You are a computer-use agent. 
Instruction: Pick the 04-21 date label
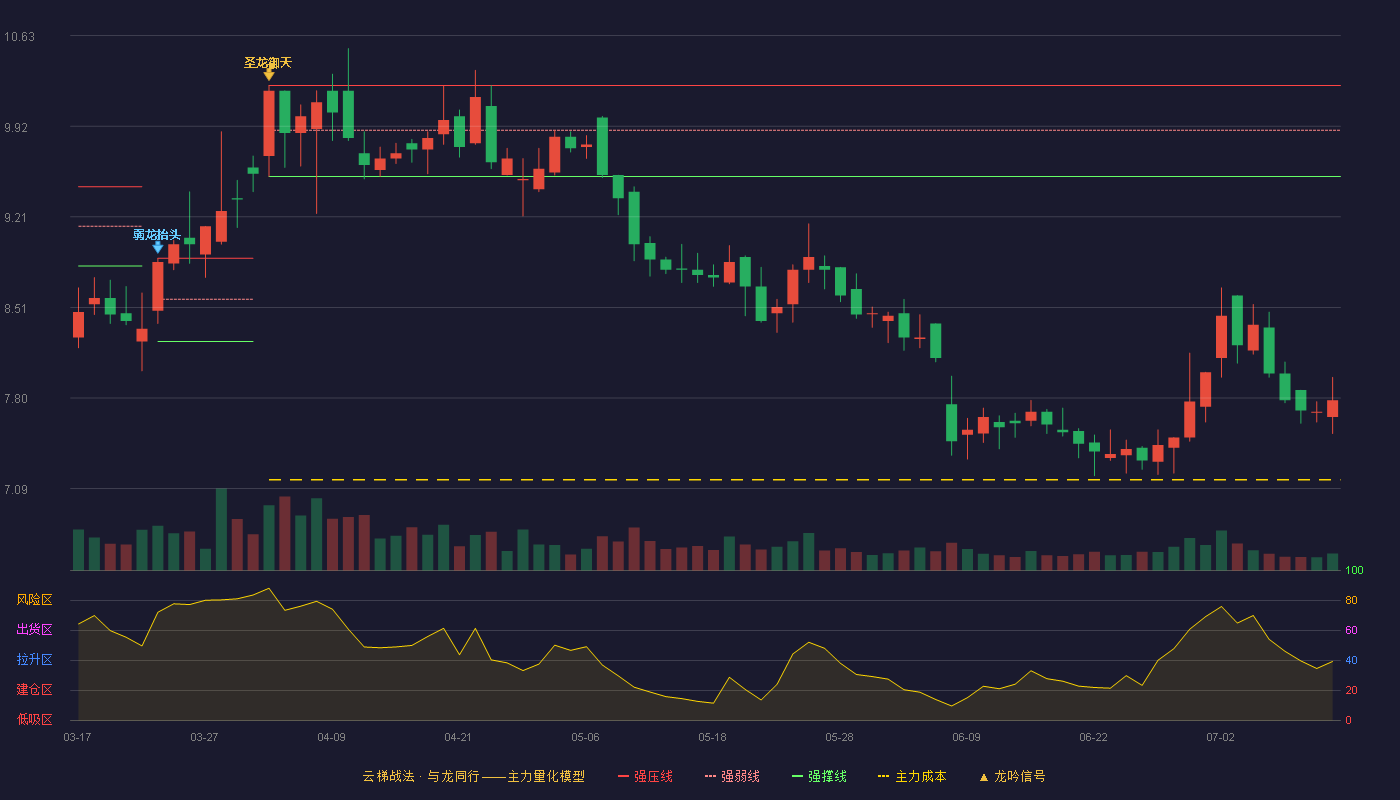pos(458,737)
